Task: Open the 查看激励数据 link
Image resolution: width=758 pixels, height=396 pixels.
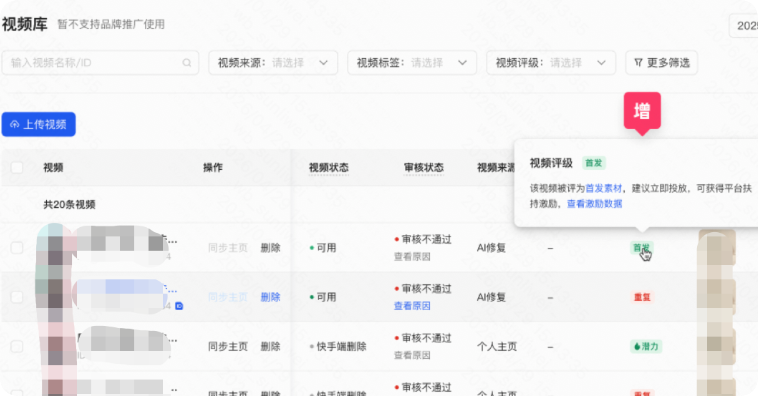Action: (x=595, y=204)
